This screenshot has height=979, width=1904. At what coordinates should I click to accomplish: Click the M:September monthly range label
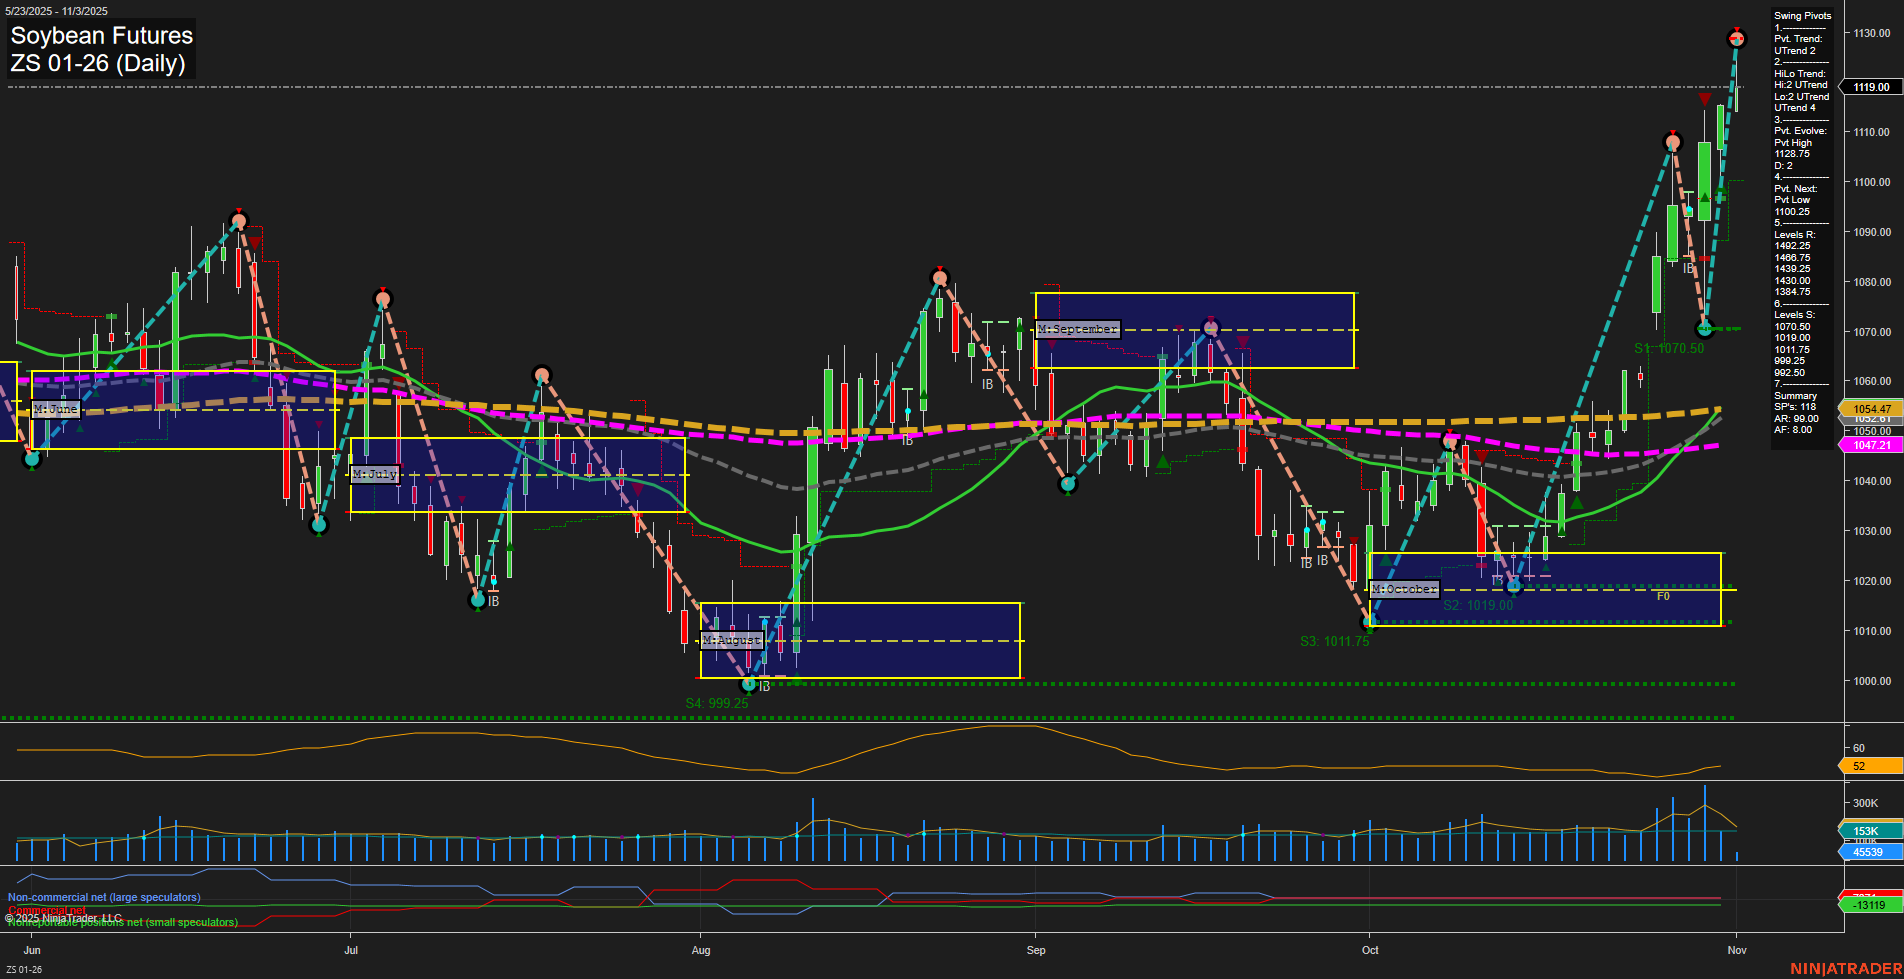[1078, 327]
